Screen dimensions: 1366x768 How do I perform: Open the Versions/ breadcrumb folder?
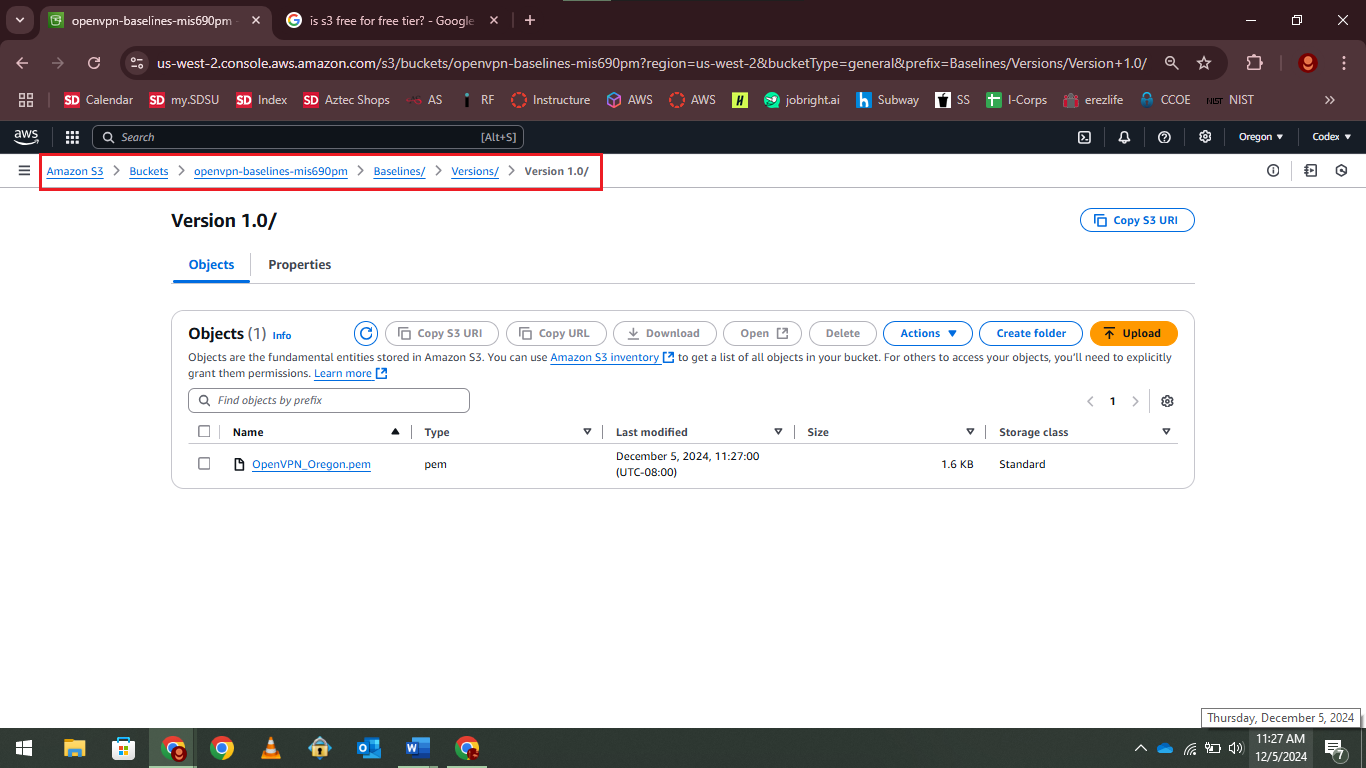click(475, 171)
